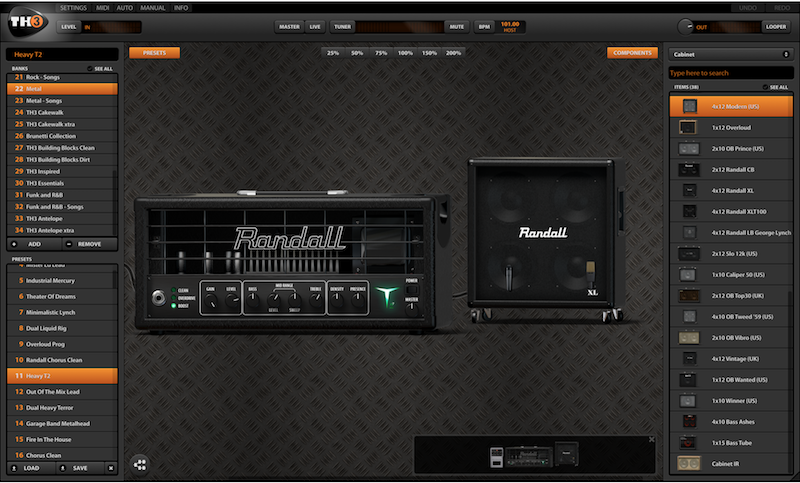Click the amp Treble knob
Image resolution: width=800 pixels, height=483 pixels.
[315, 300]
